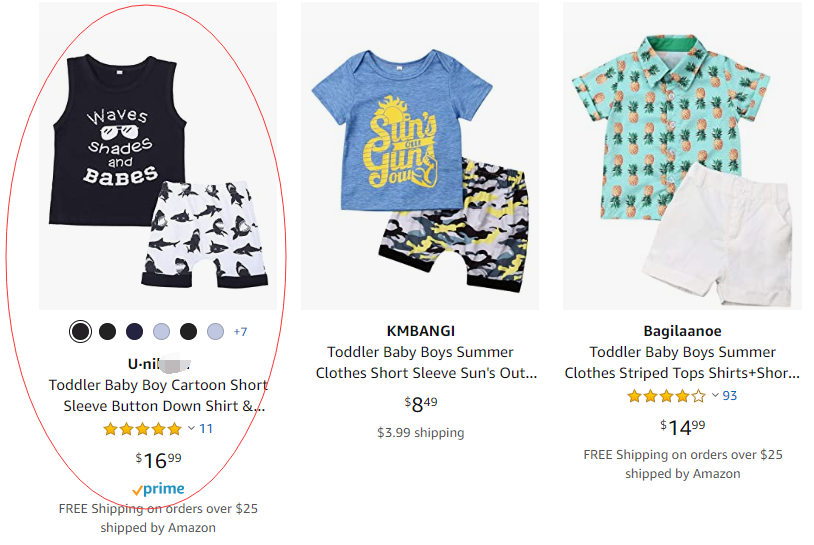Click the star rating of the Bagilaanoe outfit

(x=666, y=396)
